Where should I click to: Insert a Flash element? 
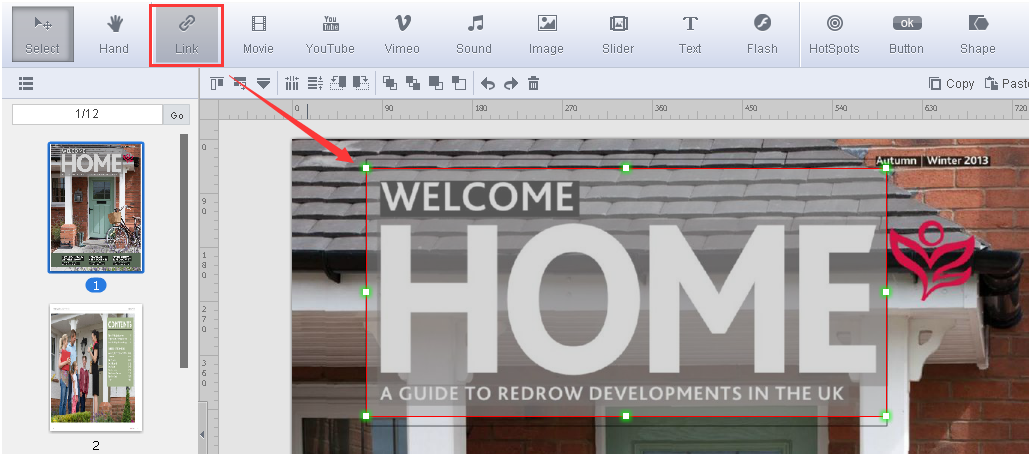point(762,34)
